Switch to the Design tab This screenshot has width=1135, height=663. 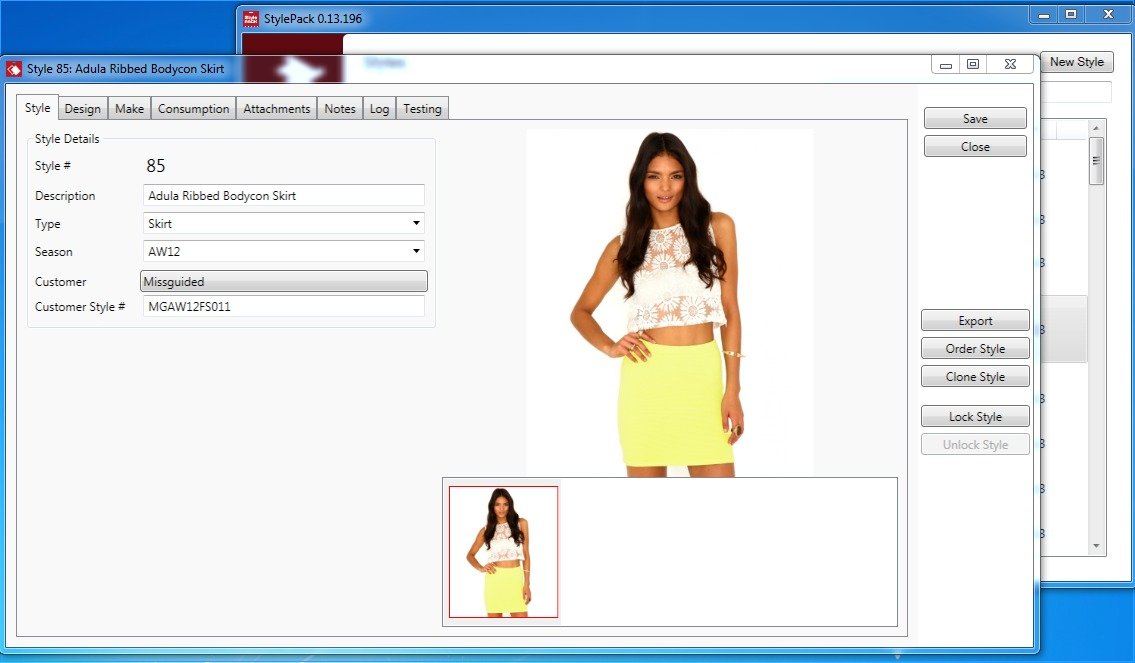tap(83, 109)
